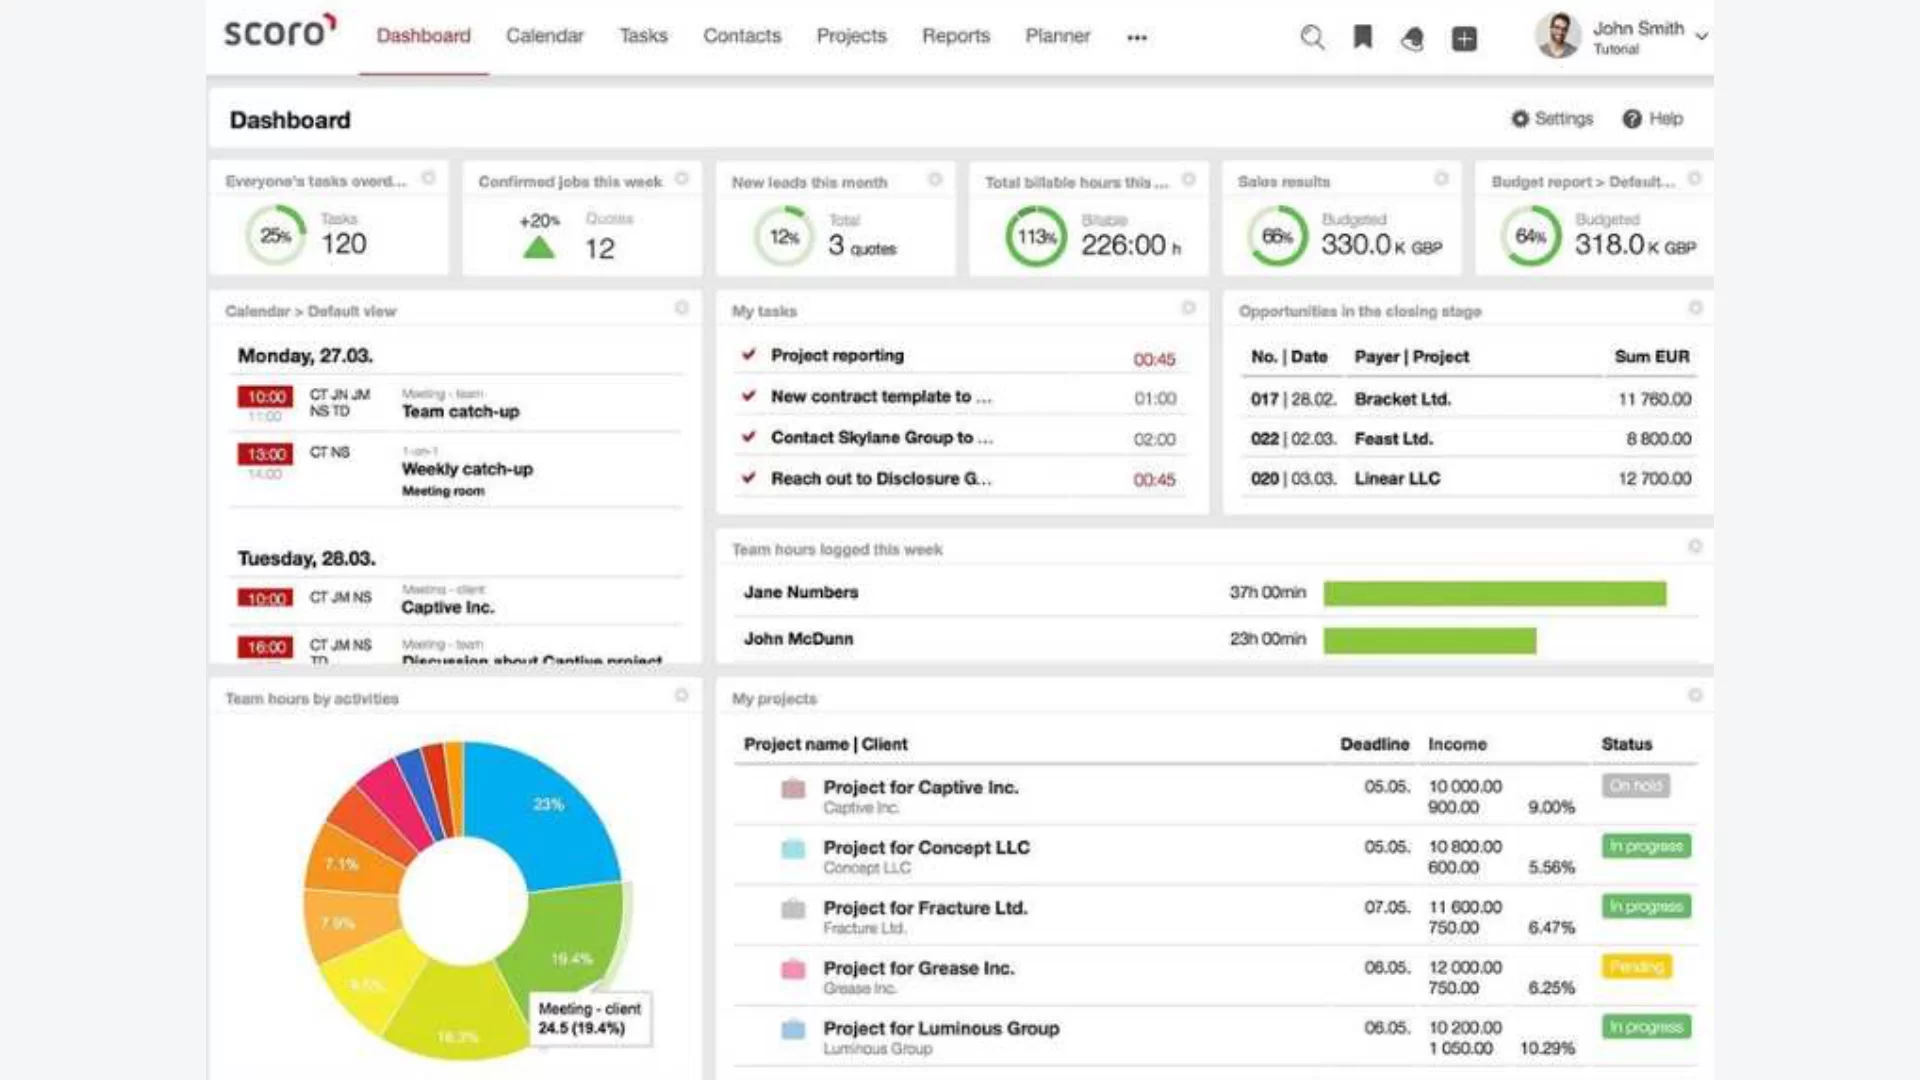
Task: Open the three-dots more menu
Action: 1137,38
